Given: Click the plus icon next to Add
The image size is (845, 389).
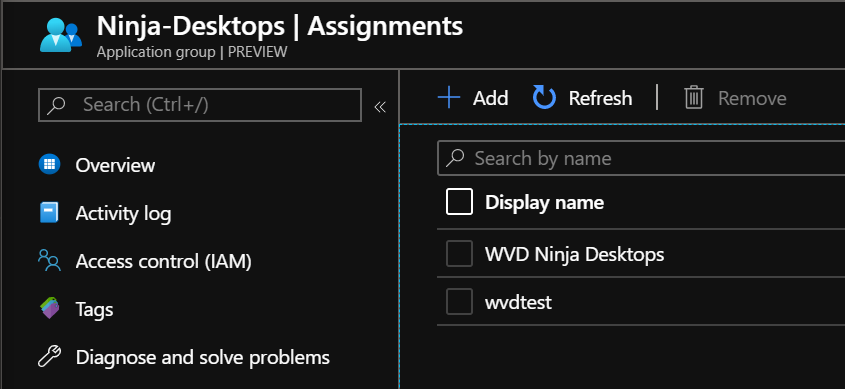Looking at the screenshot, I should (448, 98).
